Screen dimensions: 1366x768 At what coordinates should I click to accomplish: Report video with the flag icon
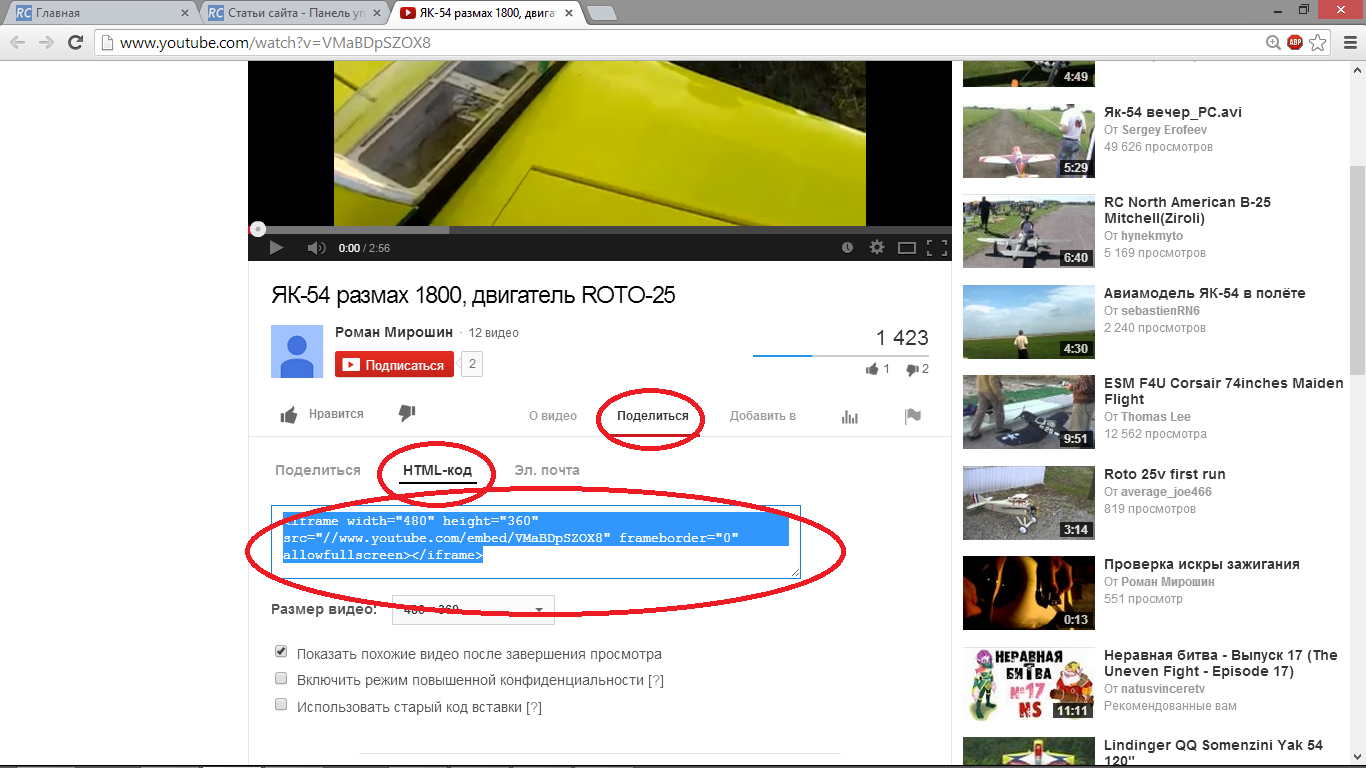(912, 417)
